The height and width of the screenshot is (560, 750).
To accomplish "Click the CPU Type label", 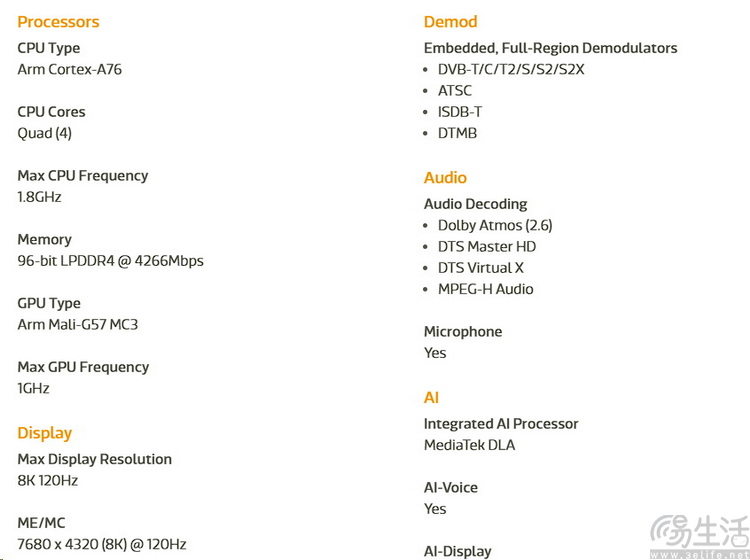I will coord(49,48).
